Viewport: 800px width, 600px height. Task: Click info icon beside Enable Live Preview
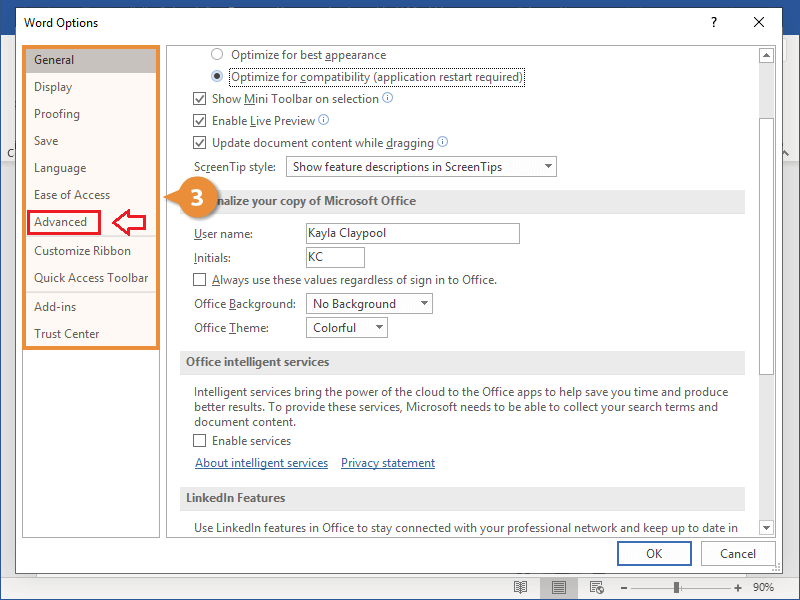(323, 120)
